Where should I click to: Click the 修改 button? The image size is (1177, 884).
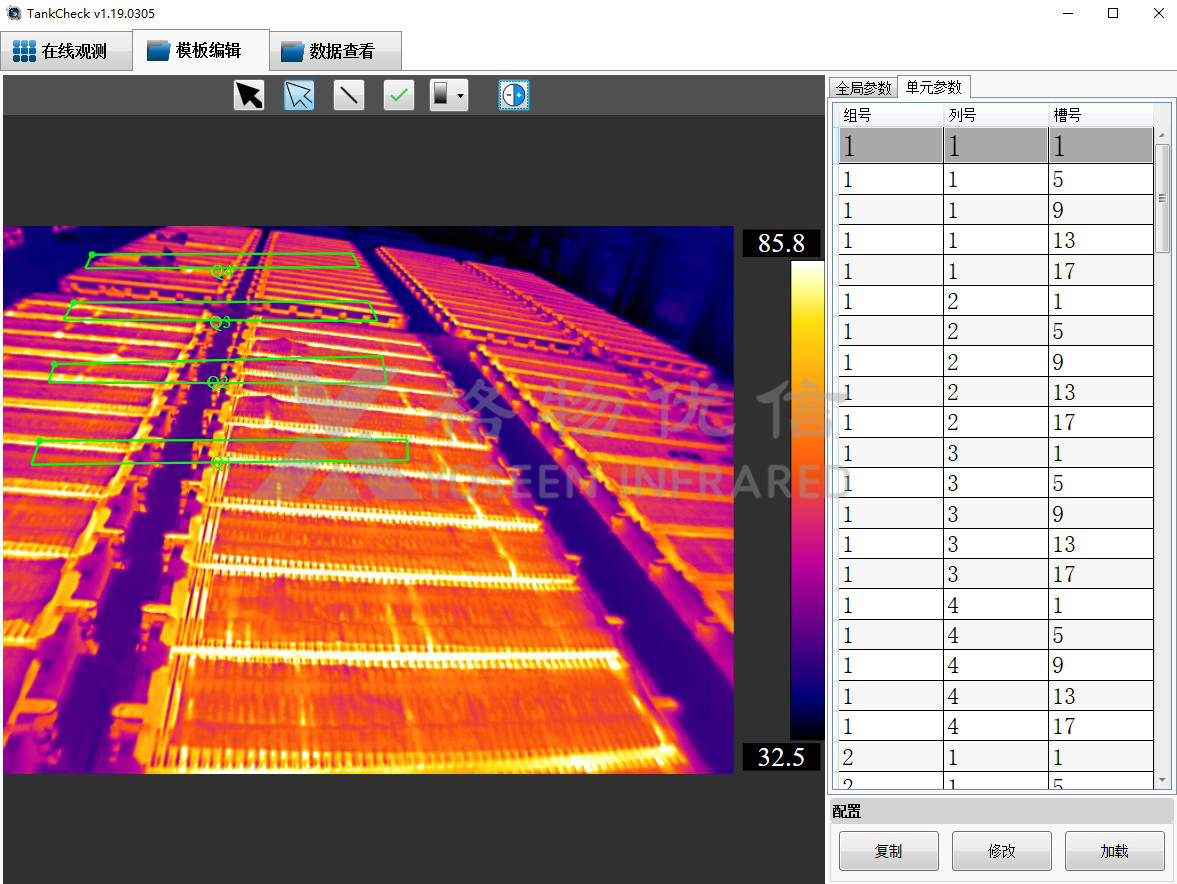click(x=1001, y=851)
